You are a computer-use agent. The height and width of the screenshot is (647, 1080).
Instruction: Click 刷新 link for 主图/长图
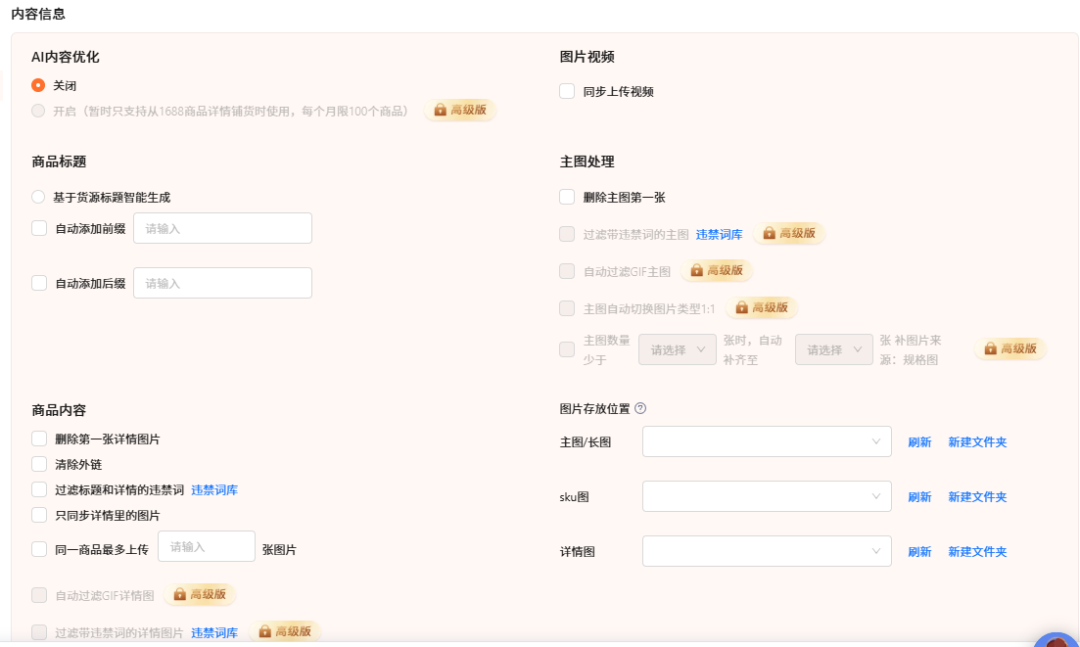(920, 442)
